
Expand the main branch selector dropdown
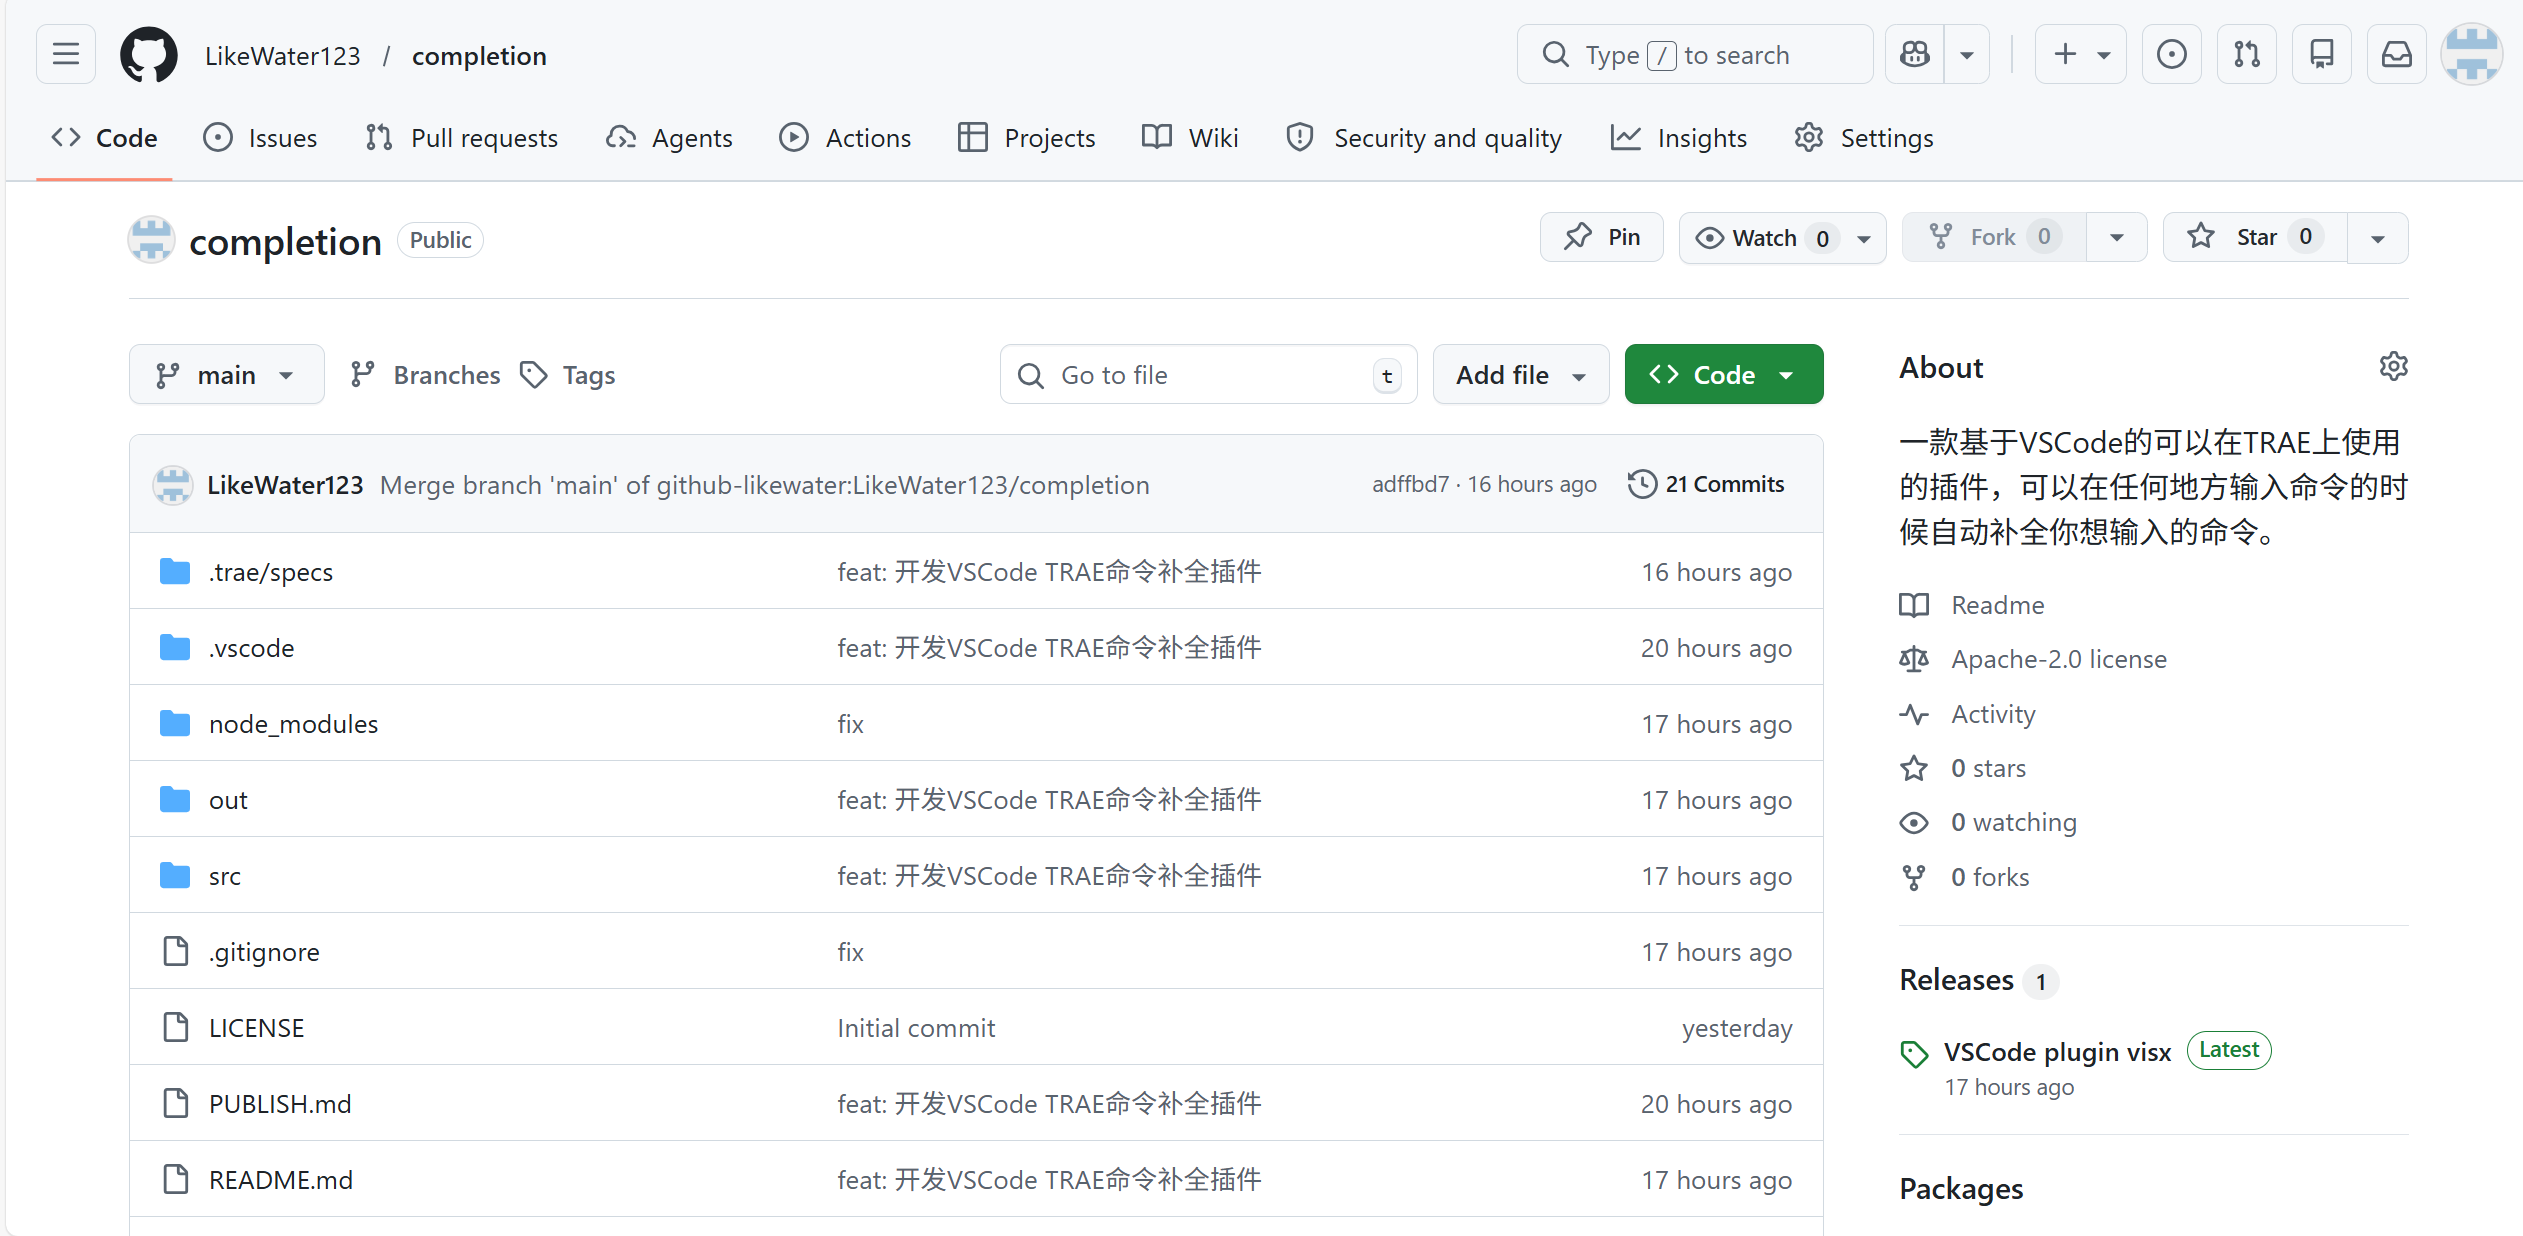pyautogui.click(x=226, y=375)
